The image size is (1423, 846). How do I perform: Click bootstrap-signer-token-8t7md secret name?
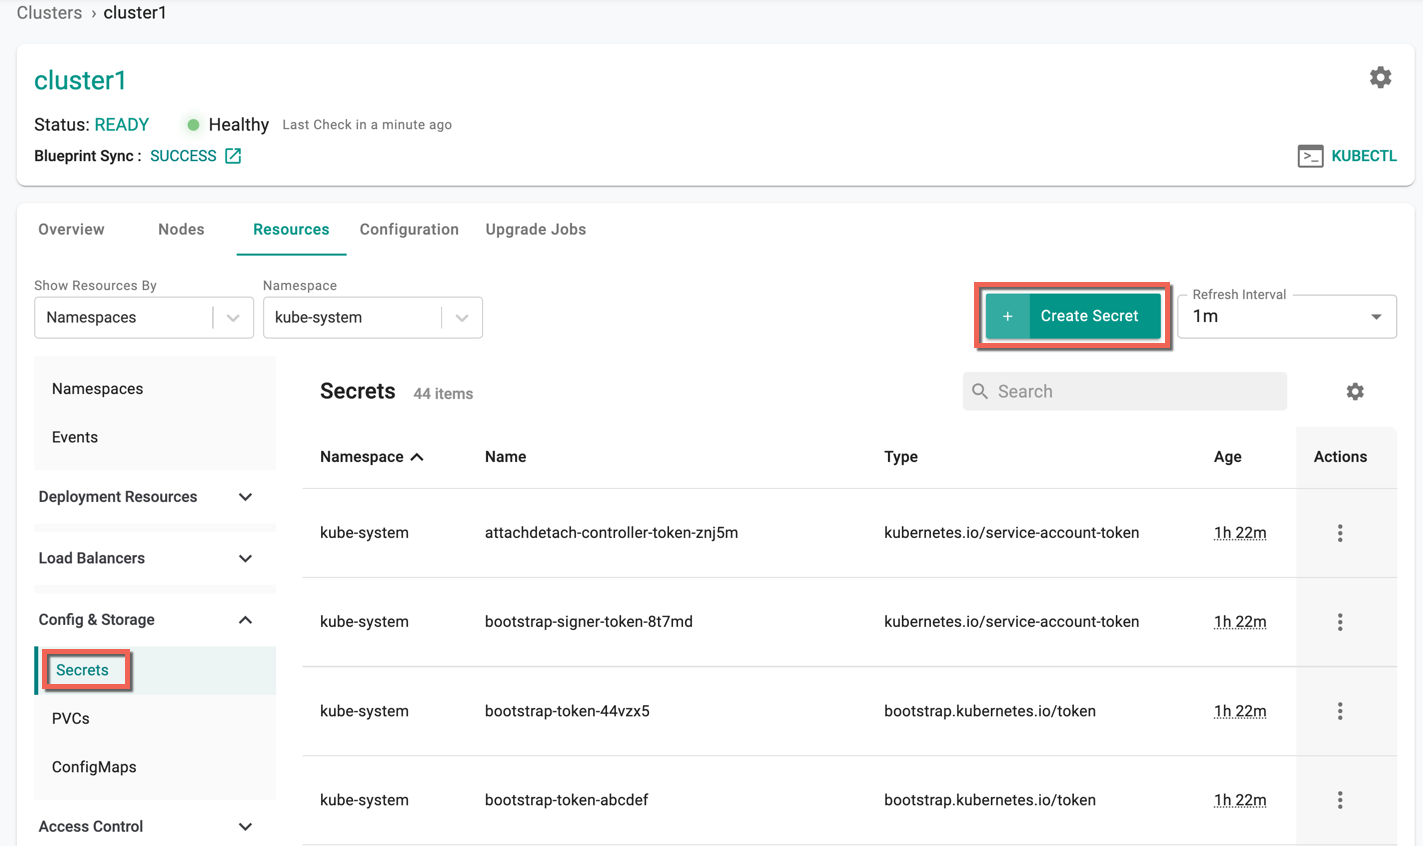588,622
